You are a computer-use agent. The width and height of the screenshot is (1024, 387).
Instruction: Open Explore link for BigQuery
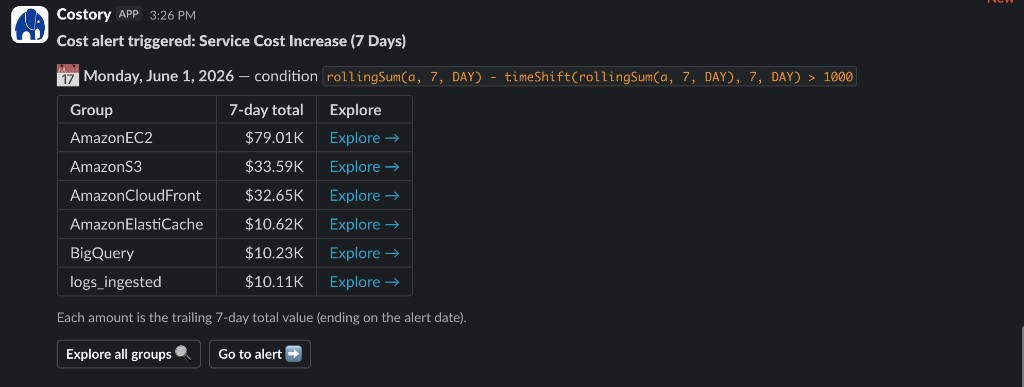(x=364, y=253)
